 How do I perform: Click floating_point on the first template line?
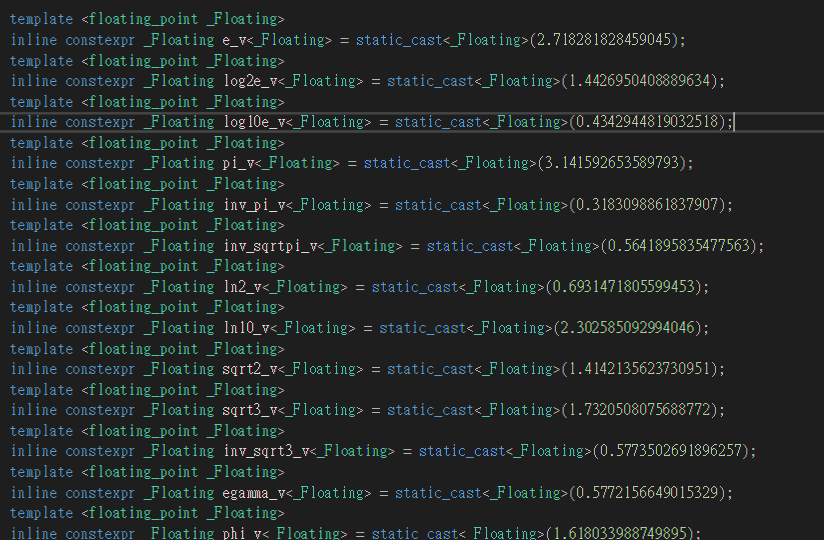tap(144, 19)
